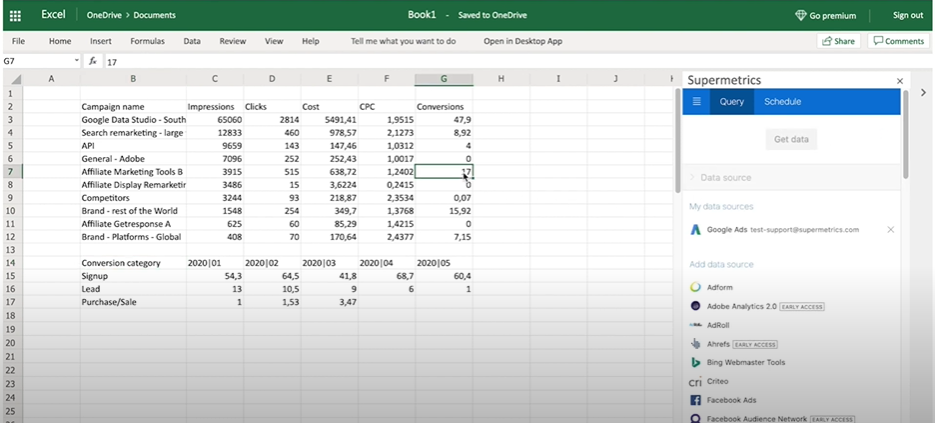Switch to the Schedule tab
The height and width of the screenshot is (423, 935).
[782, 101]
